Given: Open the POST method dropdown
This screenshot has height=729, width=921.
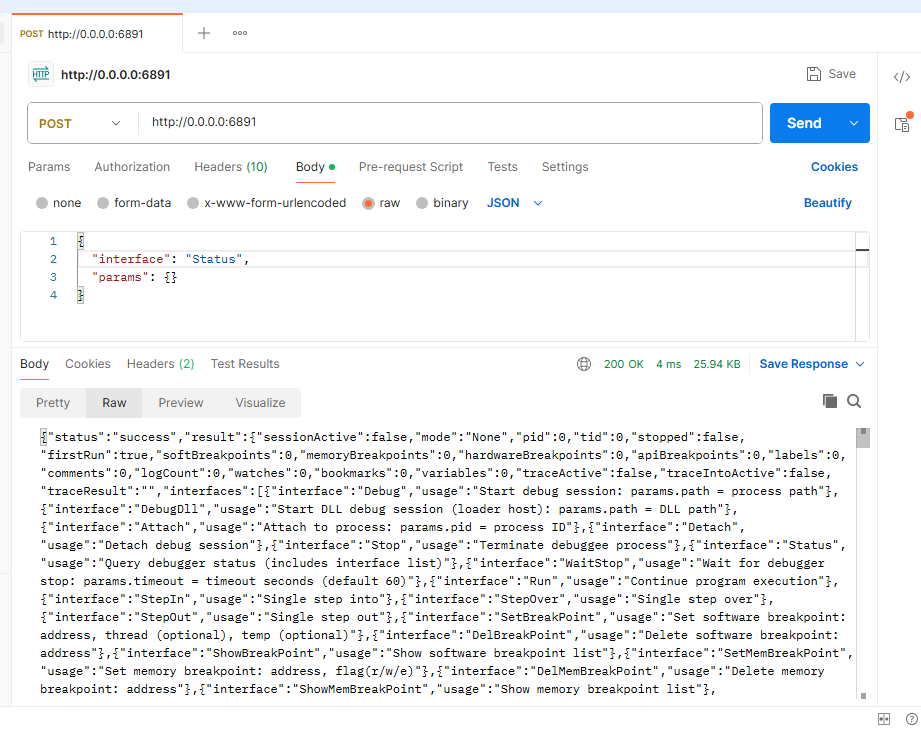Looking at the screenshot, I should [79, 123].
